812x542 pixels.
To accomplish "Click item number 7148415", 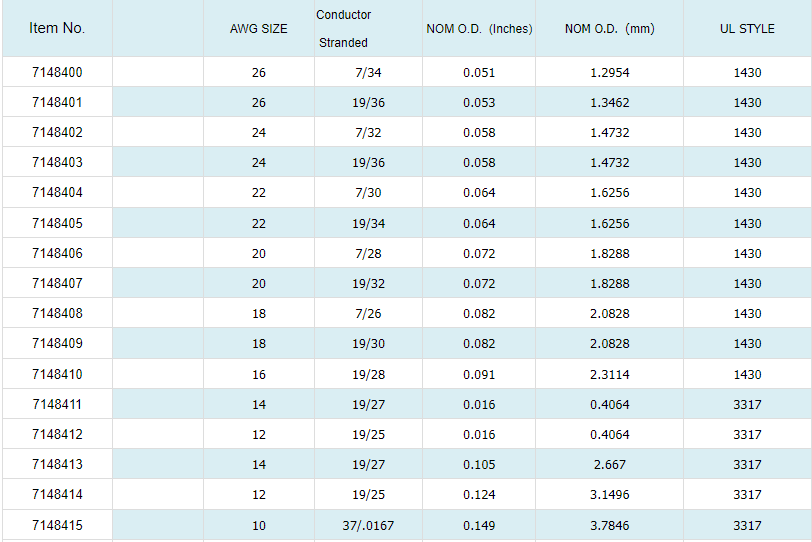I will 57,525.
